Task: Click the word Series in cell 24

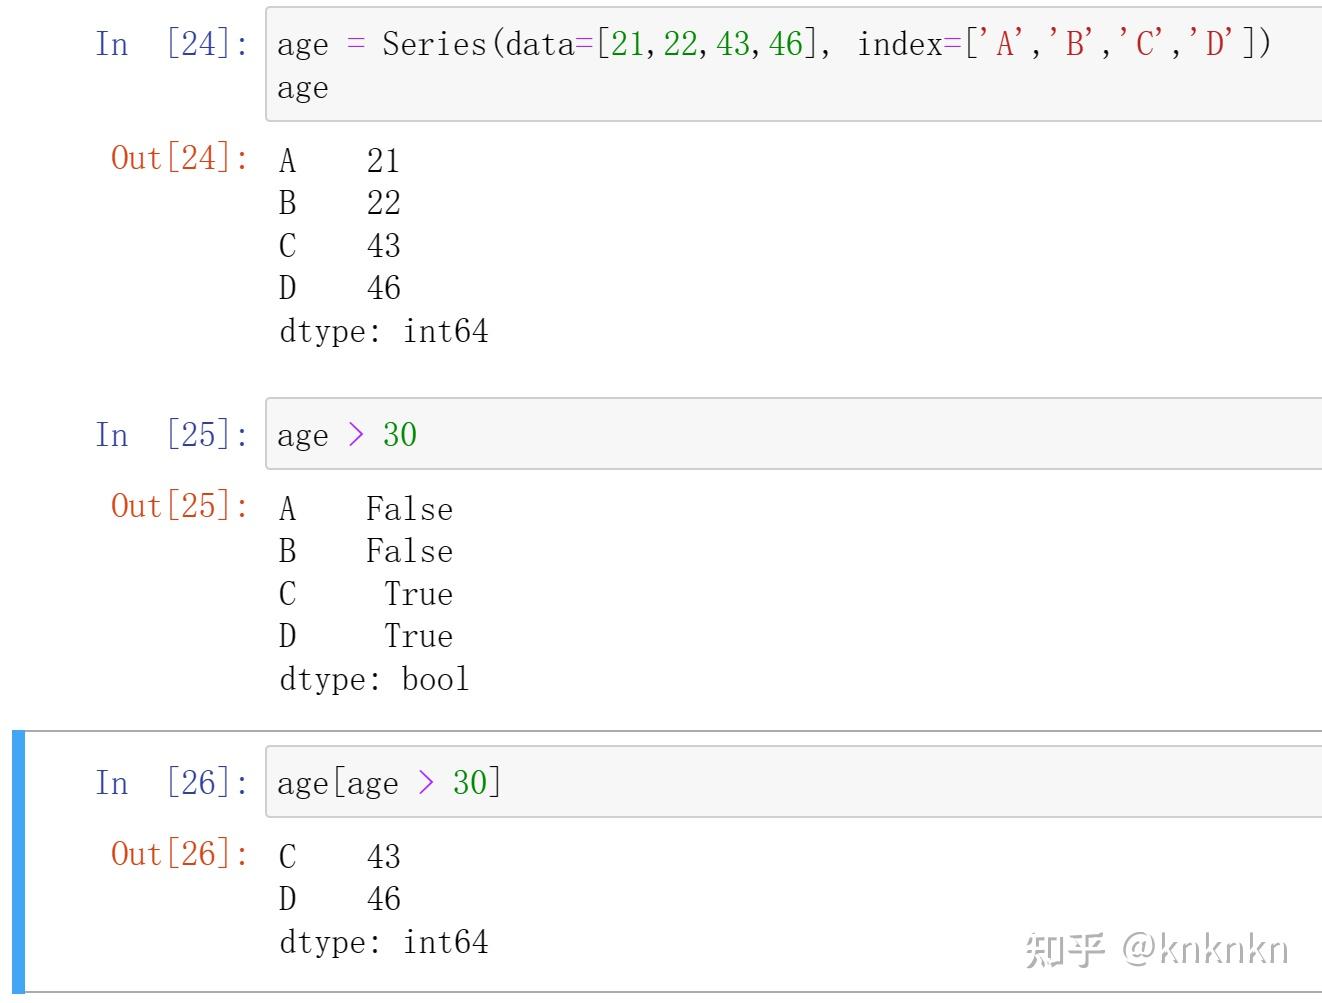Action: point(434,44)
